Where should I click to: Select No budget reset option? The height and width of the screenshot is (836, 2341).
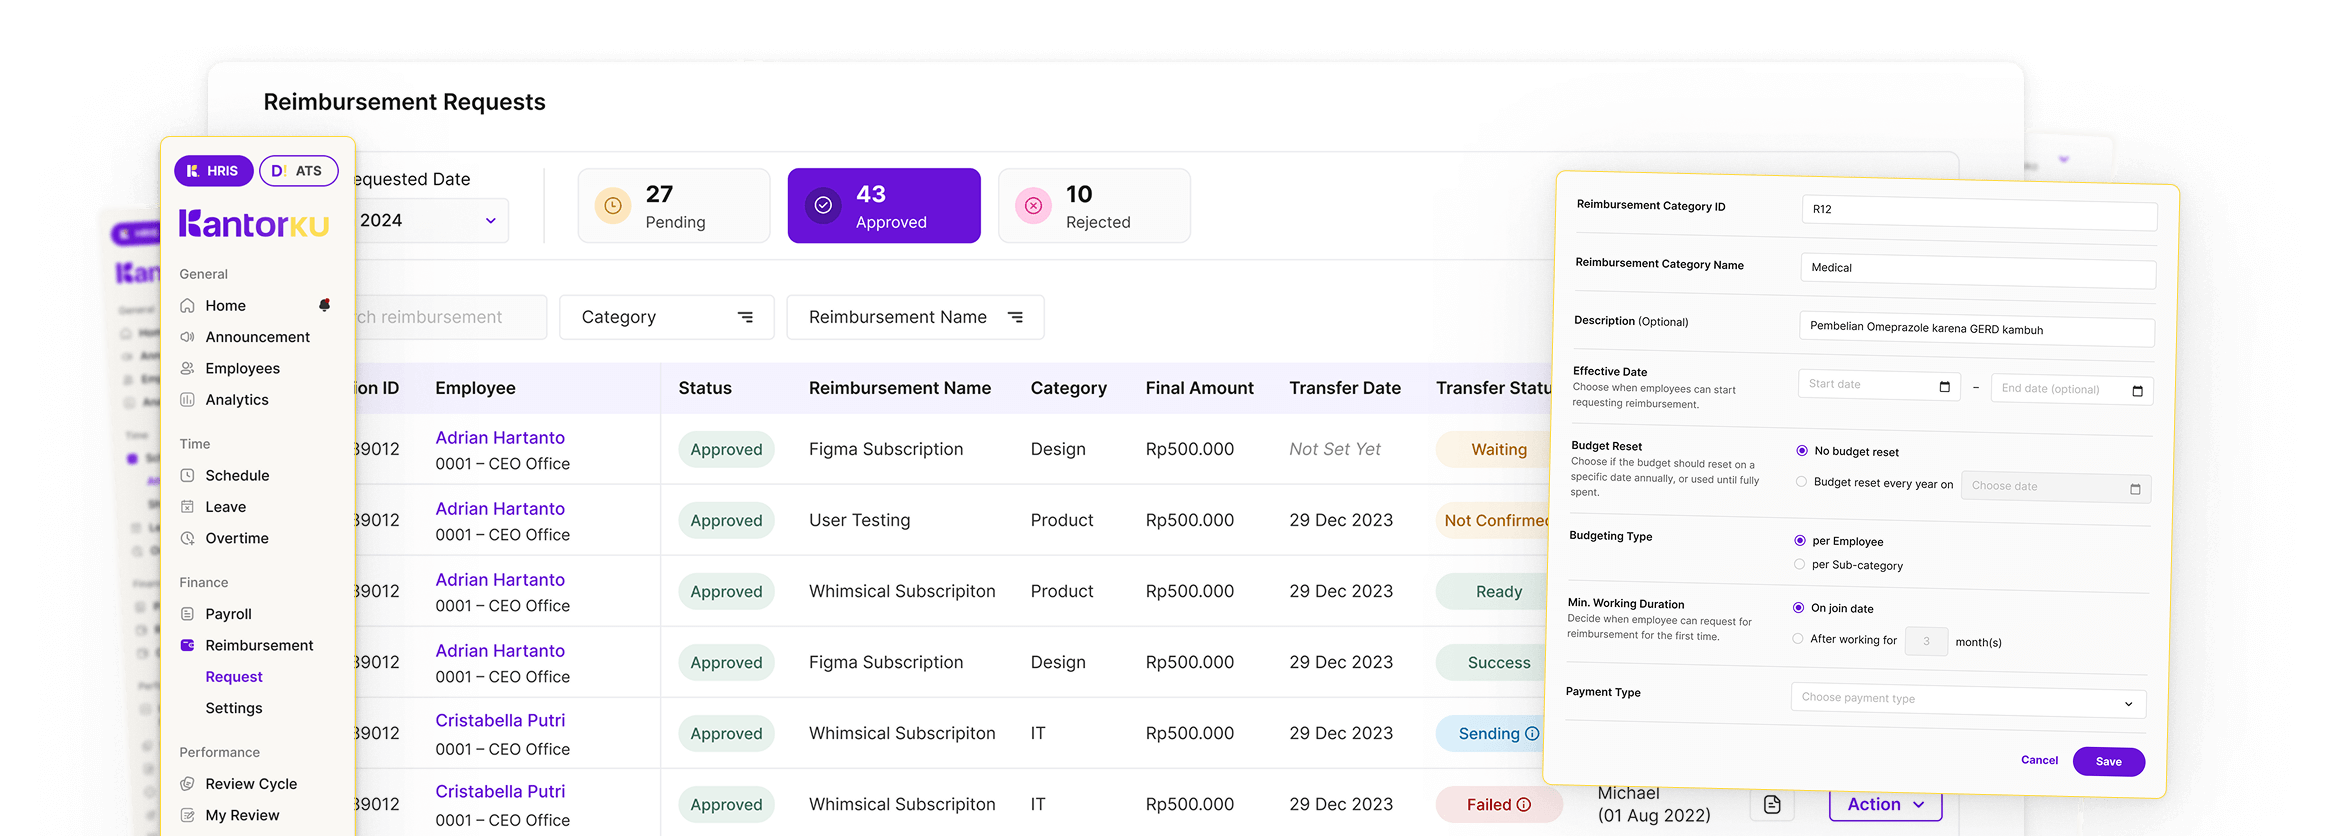pyautogui.click(x=1802, y=451)
